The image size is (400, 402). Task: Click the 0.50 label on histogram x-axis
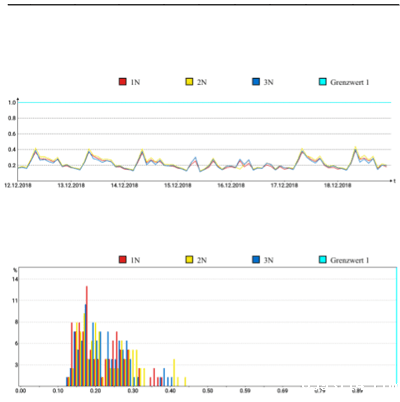[208, 391]
